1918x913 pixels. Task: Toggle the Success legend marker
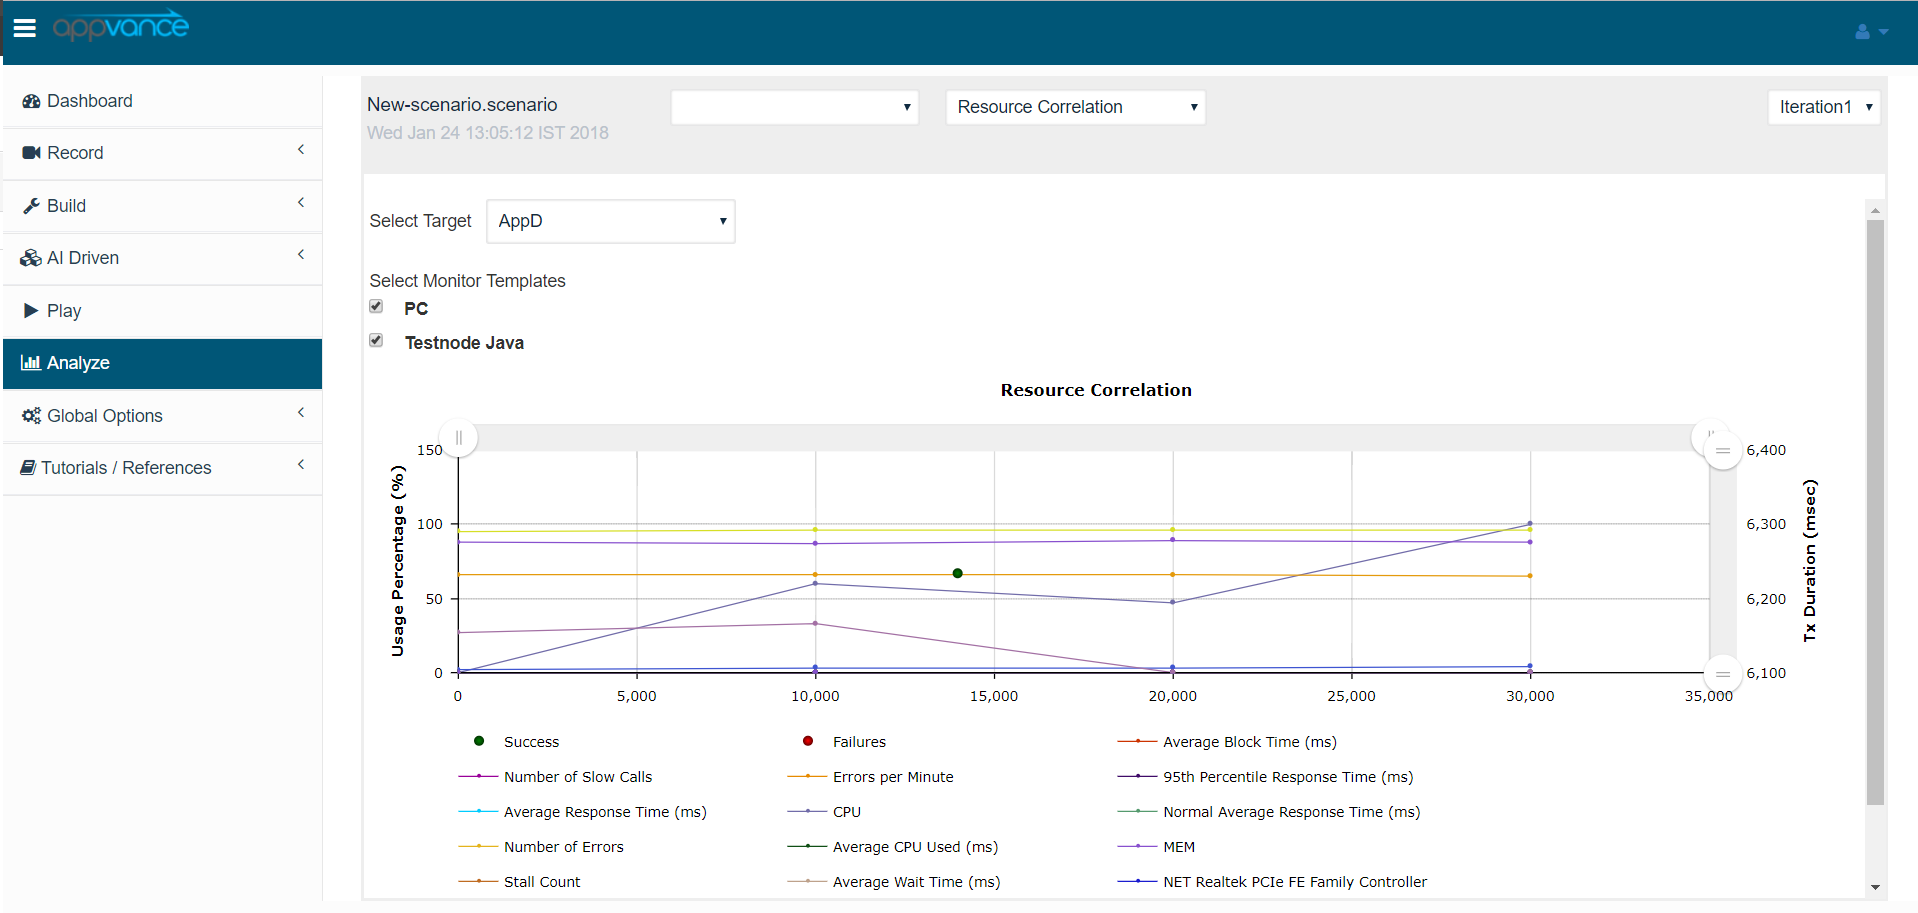(x=479, y=741)
